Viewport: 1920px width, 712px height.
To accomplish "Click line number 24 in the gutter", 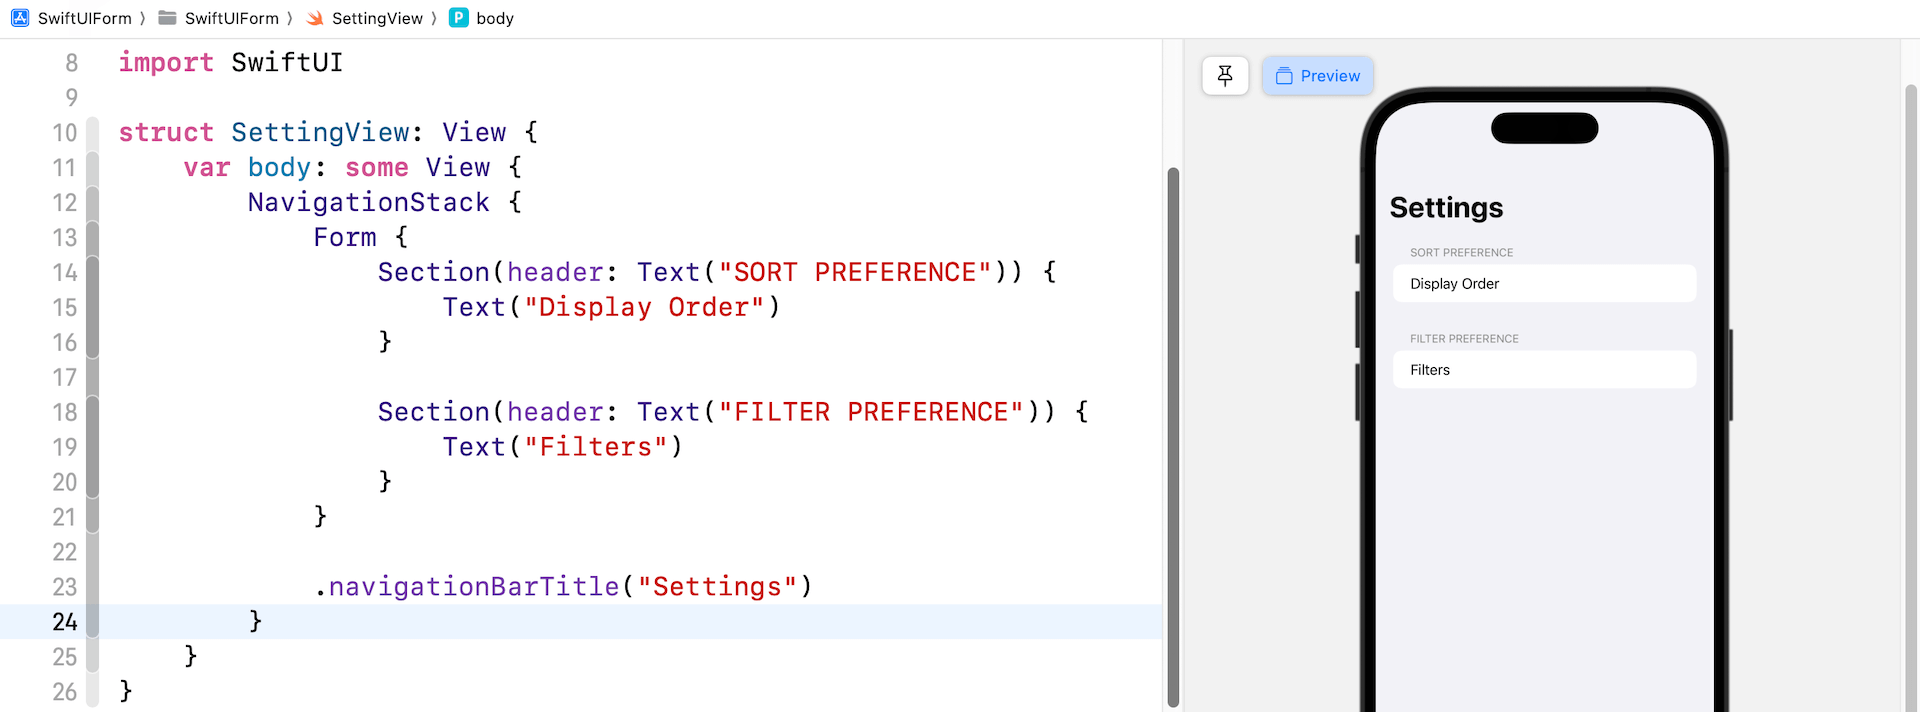I will coord(65,622).
